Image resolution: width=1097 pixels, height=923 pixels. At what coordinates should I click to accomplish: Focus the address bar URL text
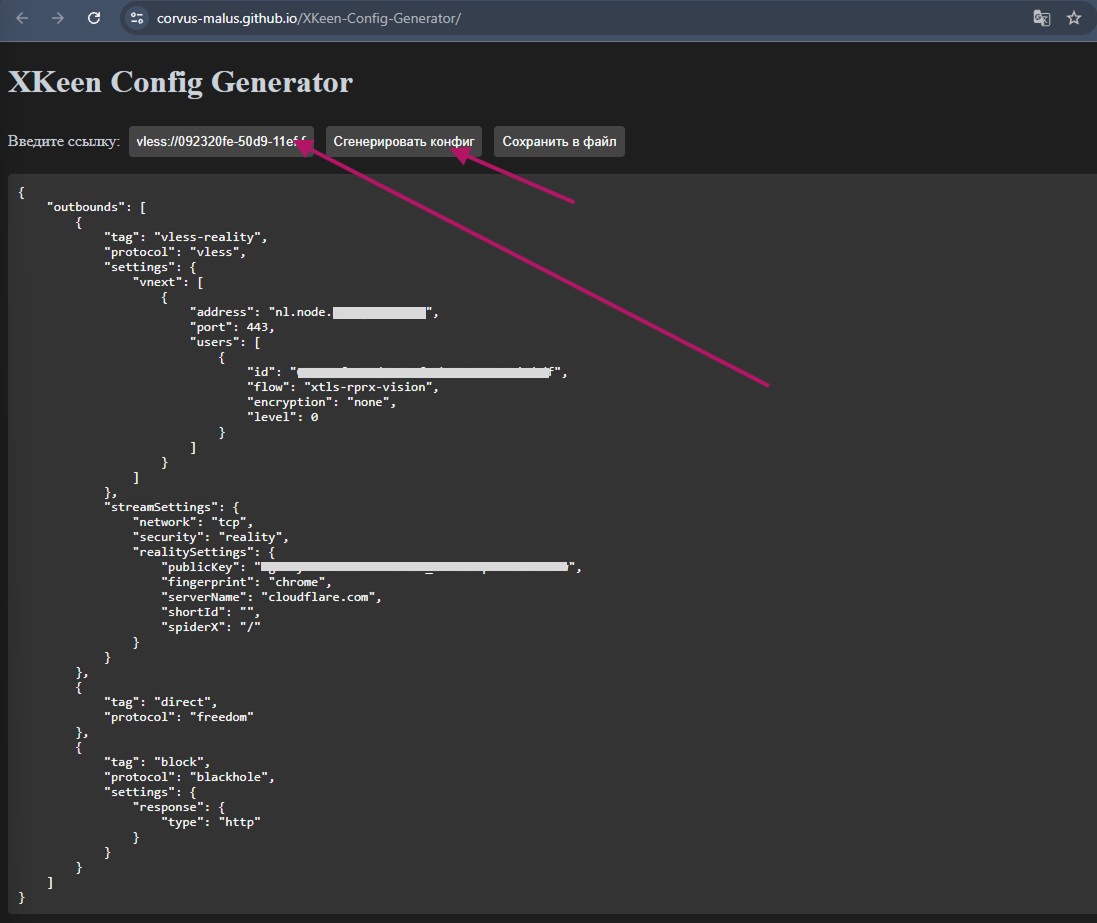click(309, 18)
